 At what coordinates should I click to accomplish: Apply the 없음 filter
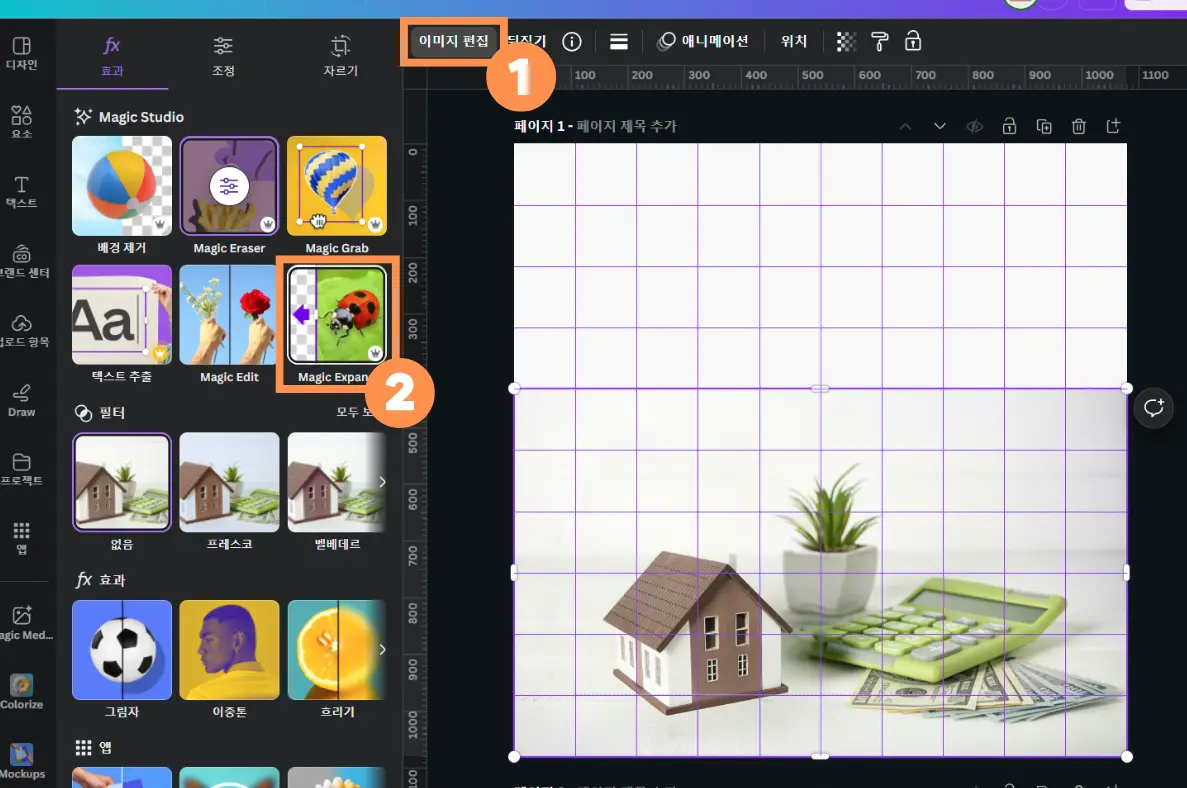[122, 482]
